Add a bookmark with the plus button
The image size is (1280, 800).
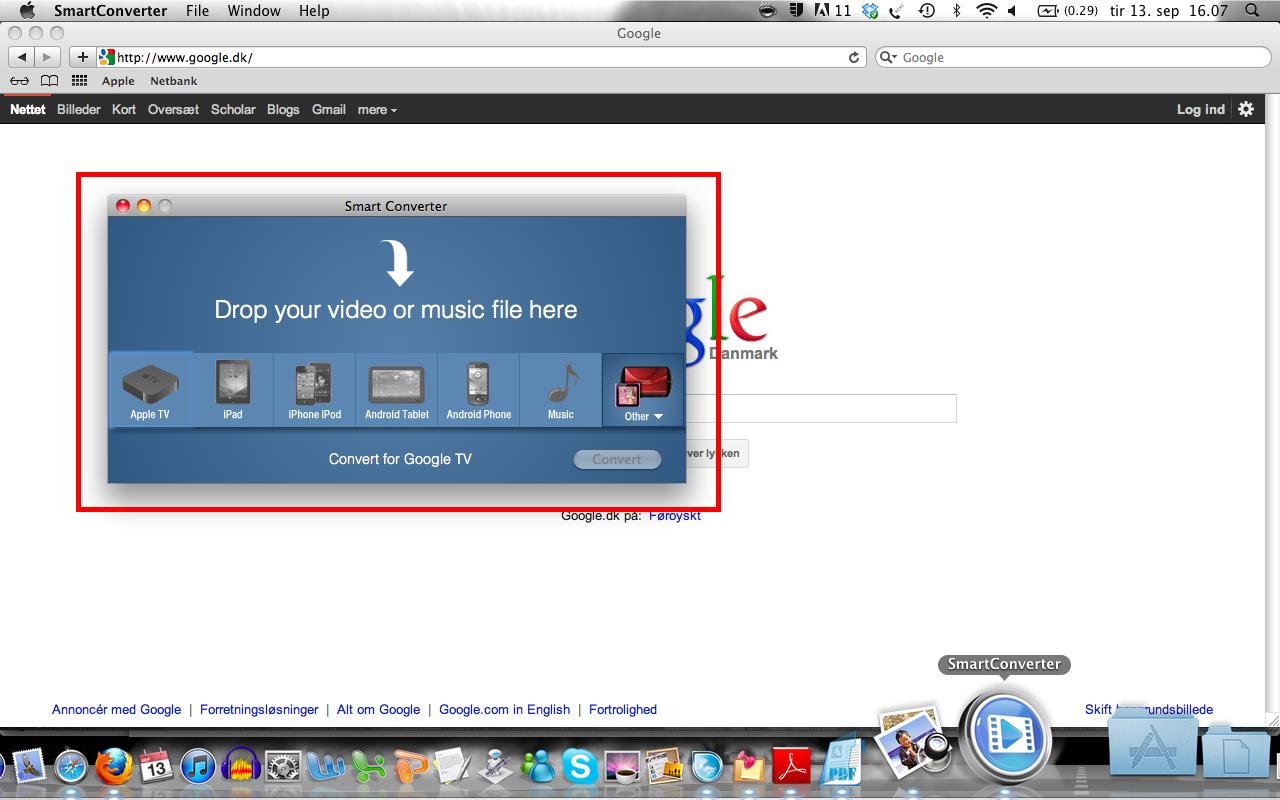tap(83, 57)
